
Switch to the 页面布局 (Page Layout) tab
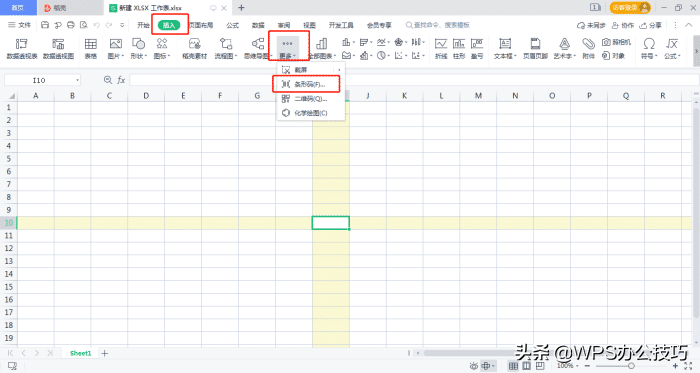click(201, 25)
